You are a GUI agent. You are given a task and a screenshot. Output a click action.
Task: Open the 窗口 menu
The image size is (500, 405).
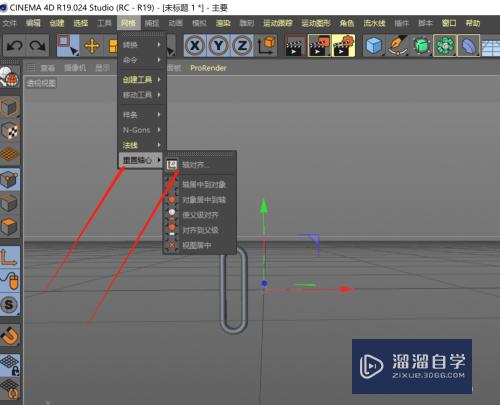[x=449, y=23]
